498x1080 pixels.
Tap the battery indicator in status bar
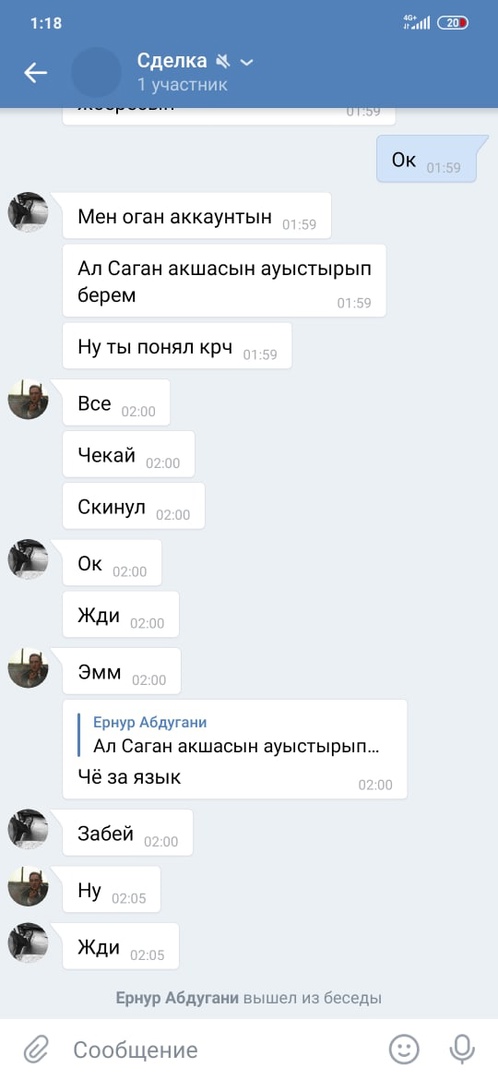tap(453, 23)
